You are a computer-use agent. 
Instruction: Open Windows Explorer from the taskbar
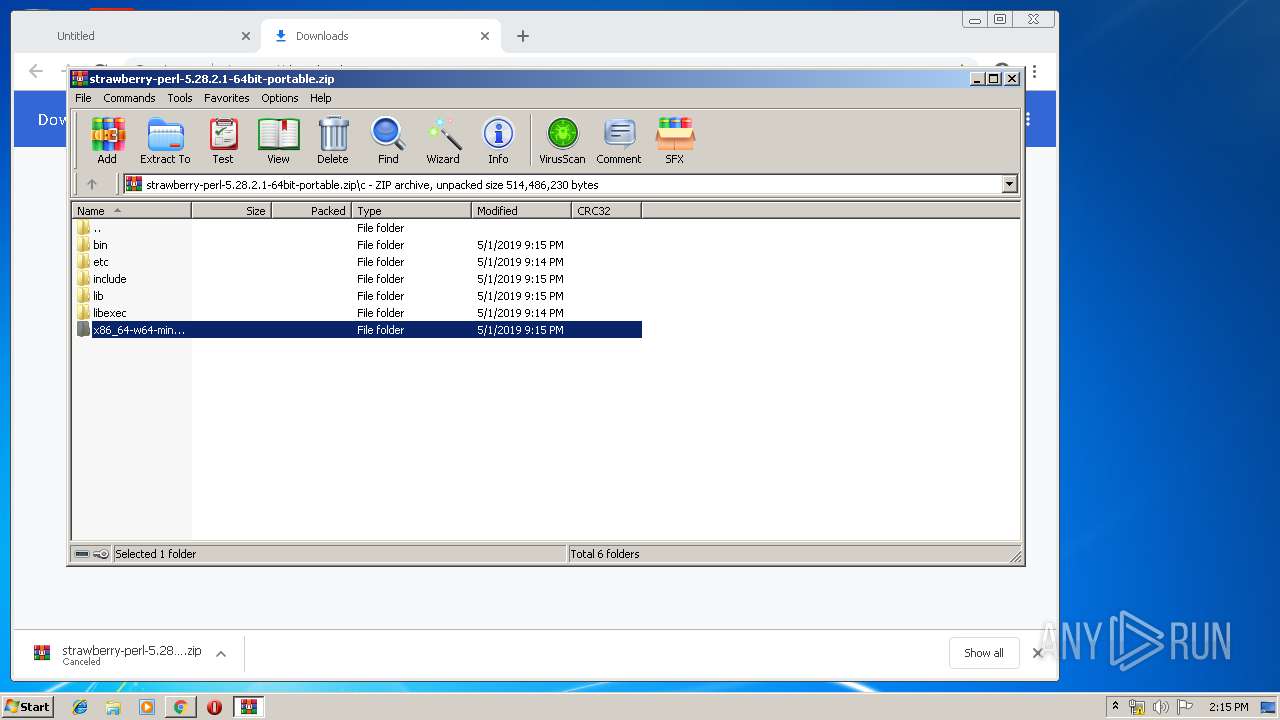[x=113, y=707]
